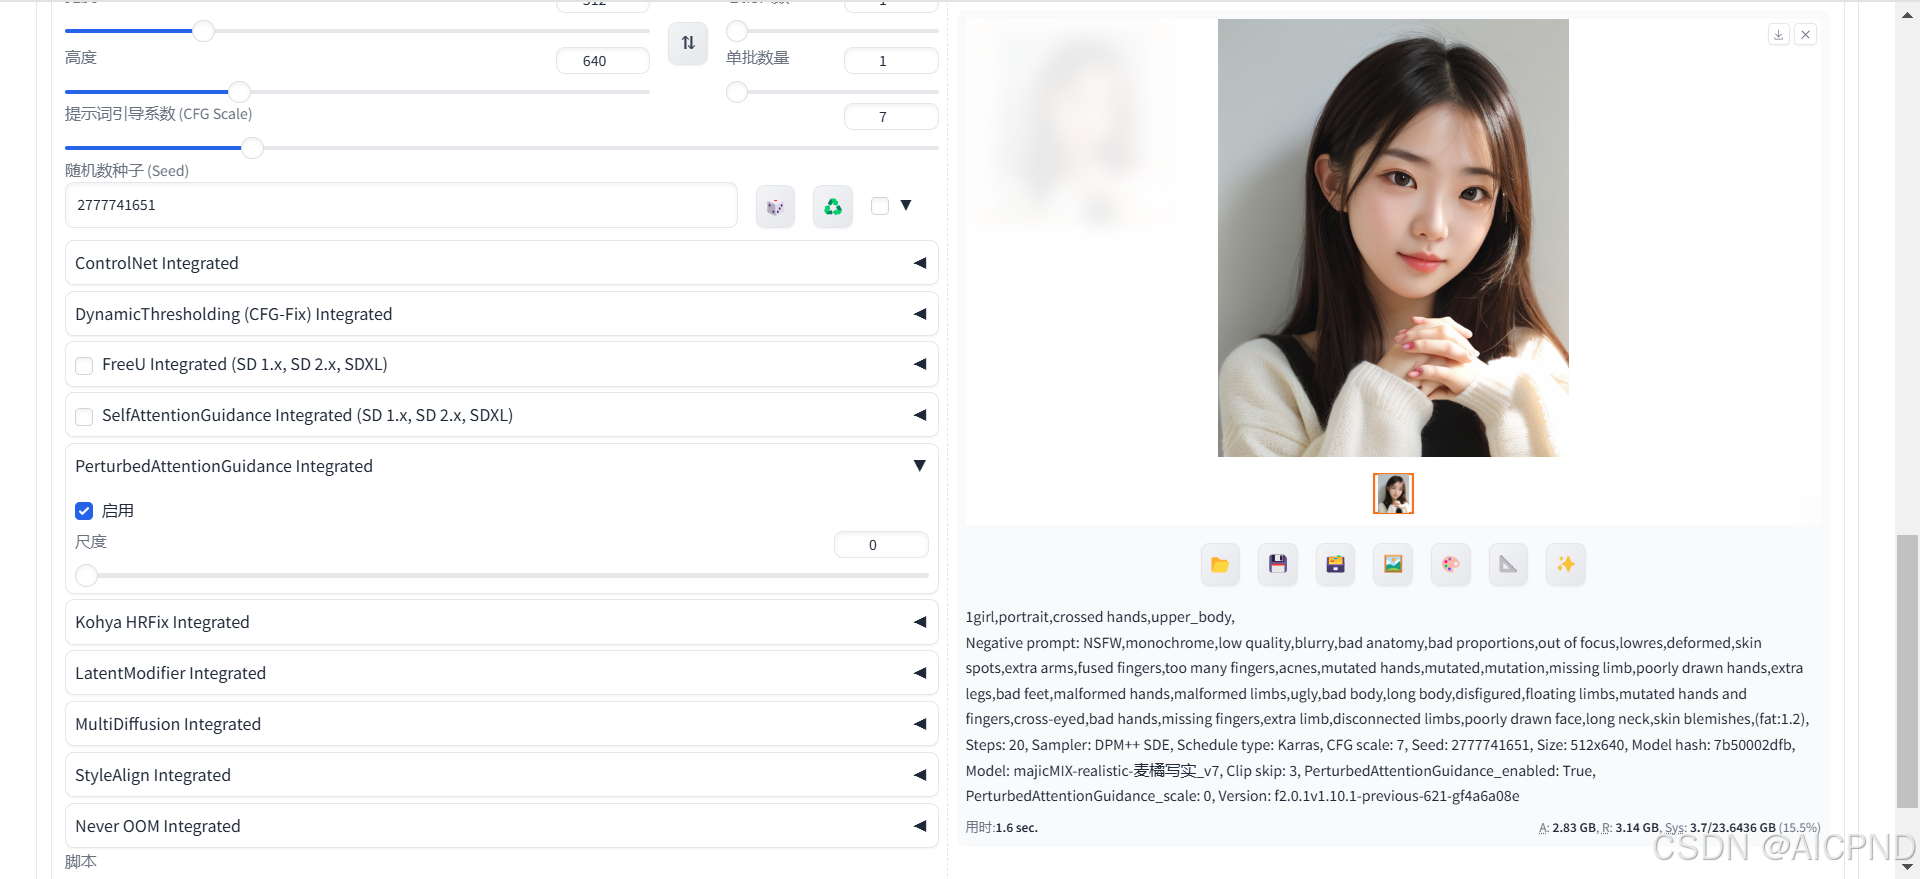Reuse last seed with the recycle icon
1920x879 pixels.
click(833, 207)
